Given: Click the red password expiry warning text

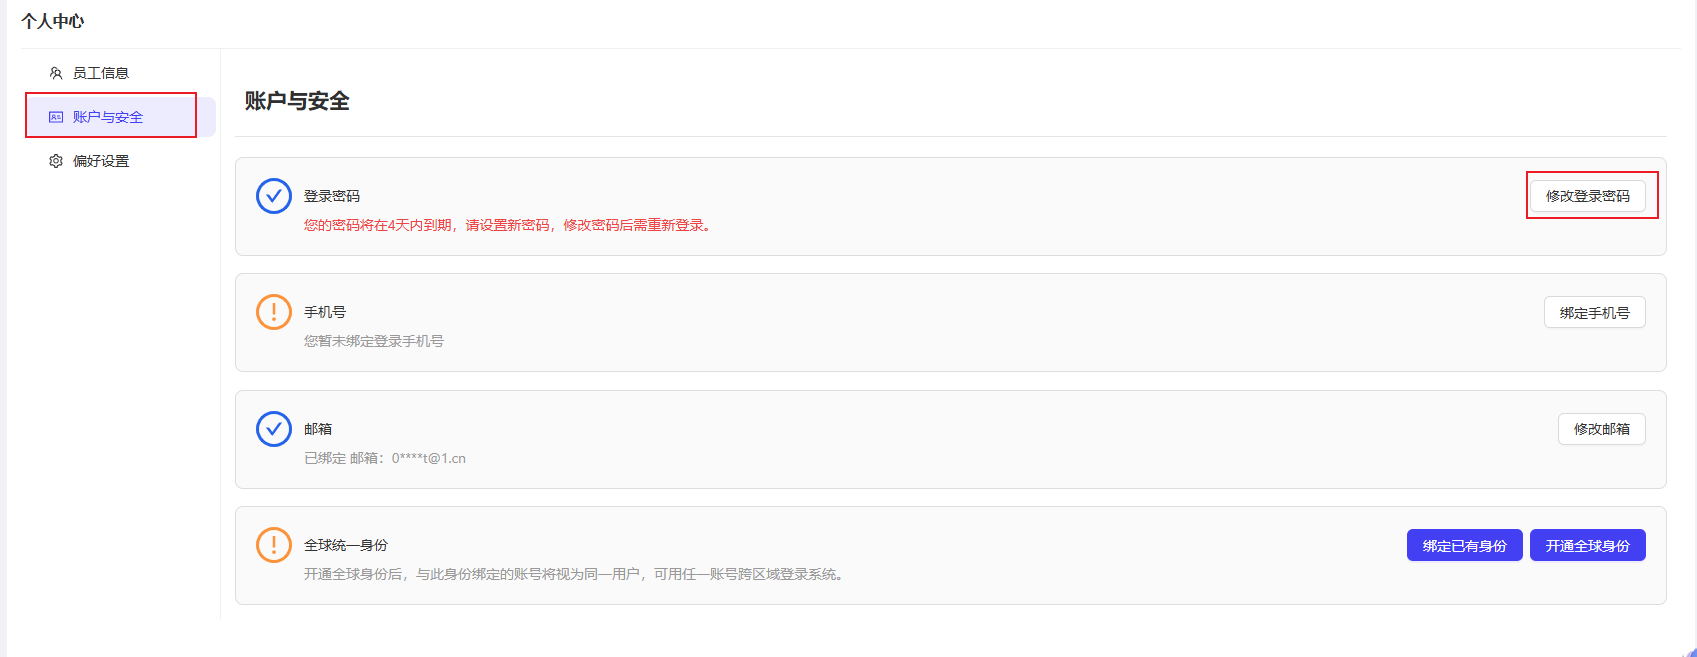Looking at the screenshot, I should coord(509,226).
